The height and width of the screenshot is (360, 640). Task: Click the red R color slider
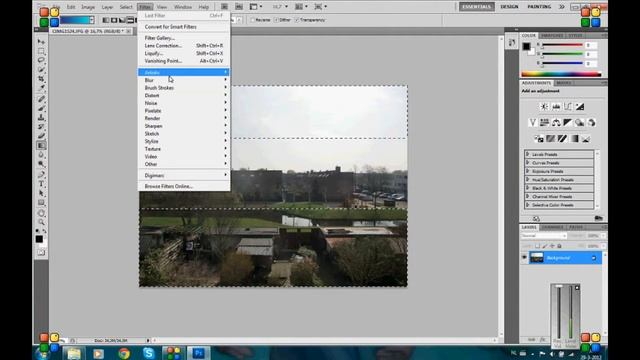click(x=562, y=45)
